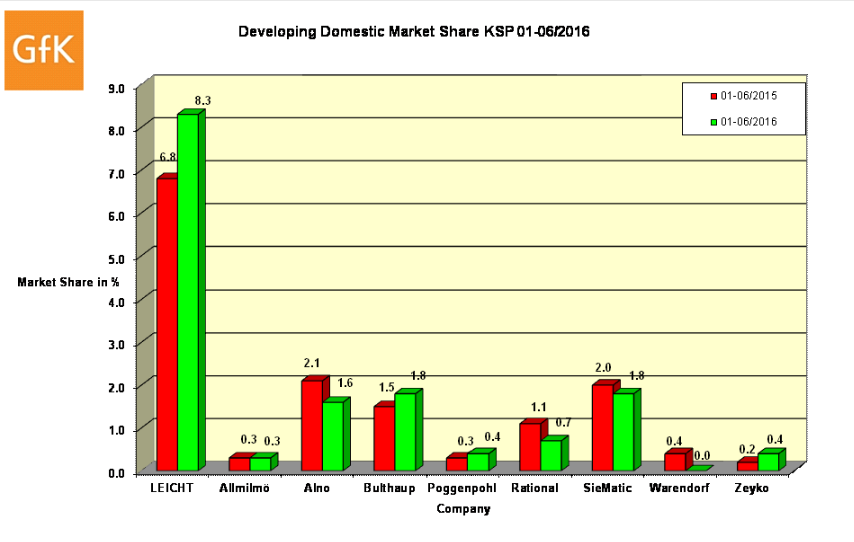The height and width of the screenshot is (542, 854).
Task: Select the Bulthaup red 2015 bar
Action: [385, 439]
